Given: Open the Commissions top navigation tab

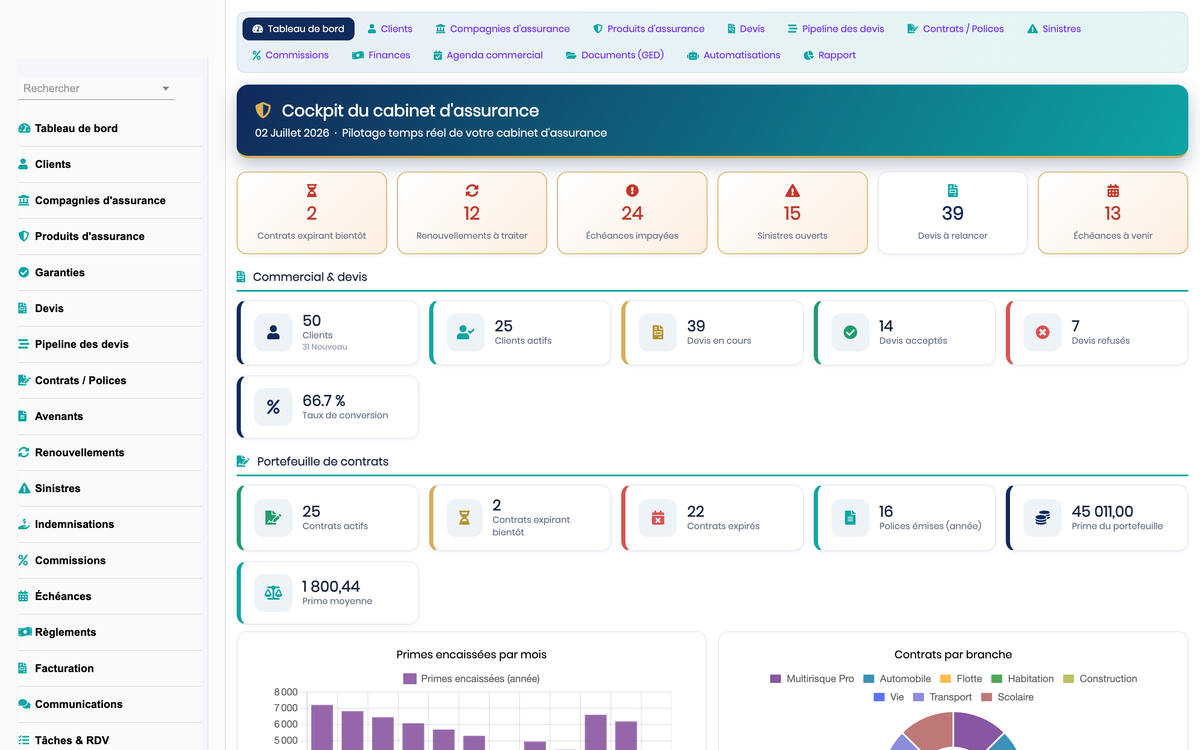Looking at the screenshot, I should pos(290,55).
